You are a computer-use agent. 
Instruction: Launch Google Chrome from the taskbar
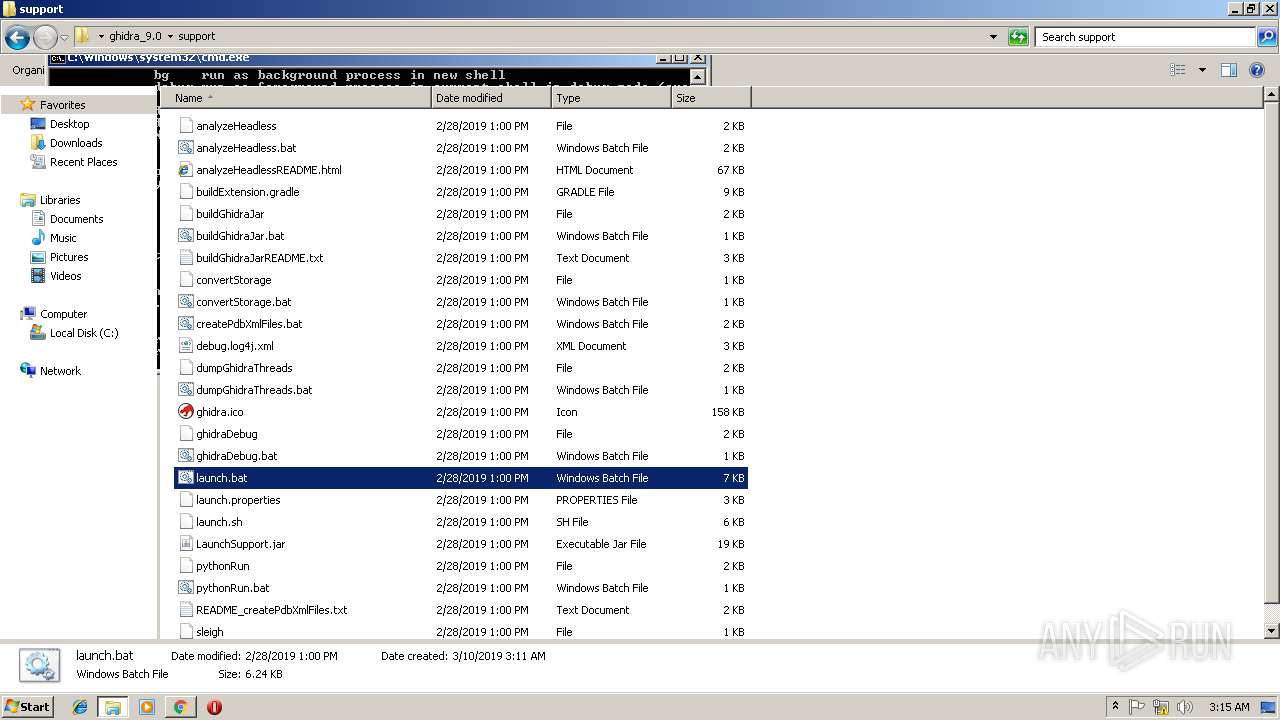coord(180,707)
